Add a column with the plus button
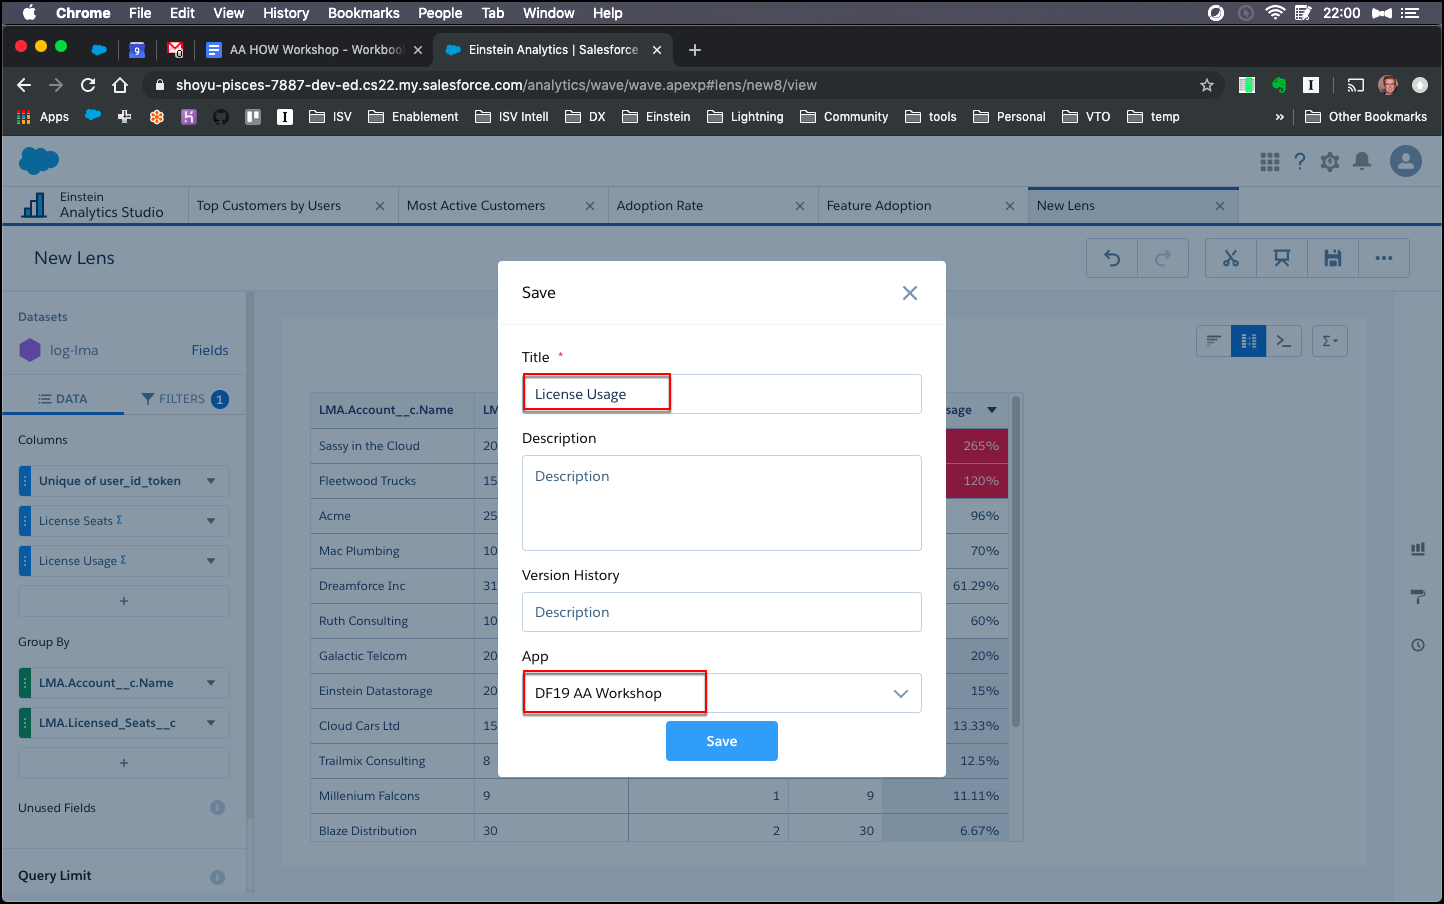This screenshot has height=904, width=1444. 124,601
